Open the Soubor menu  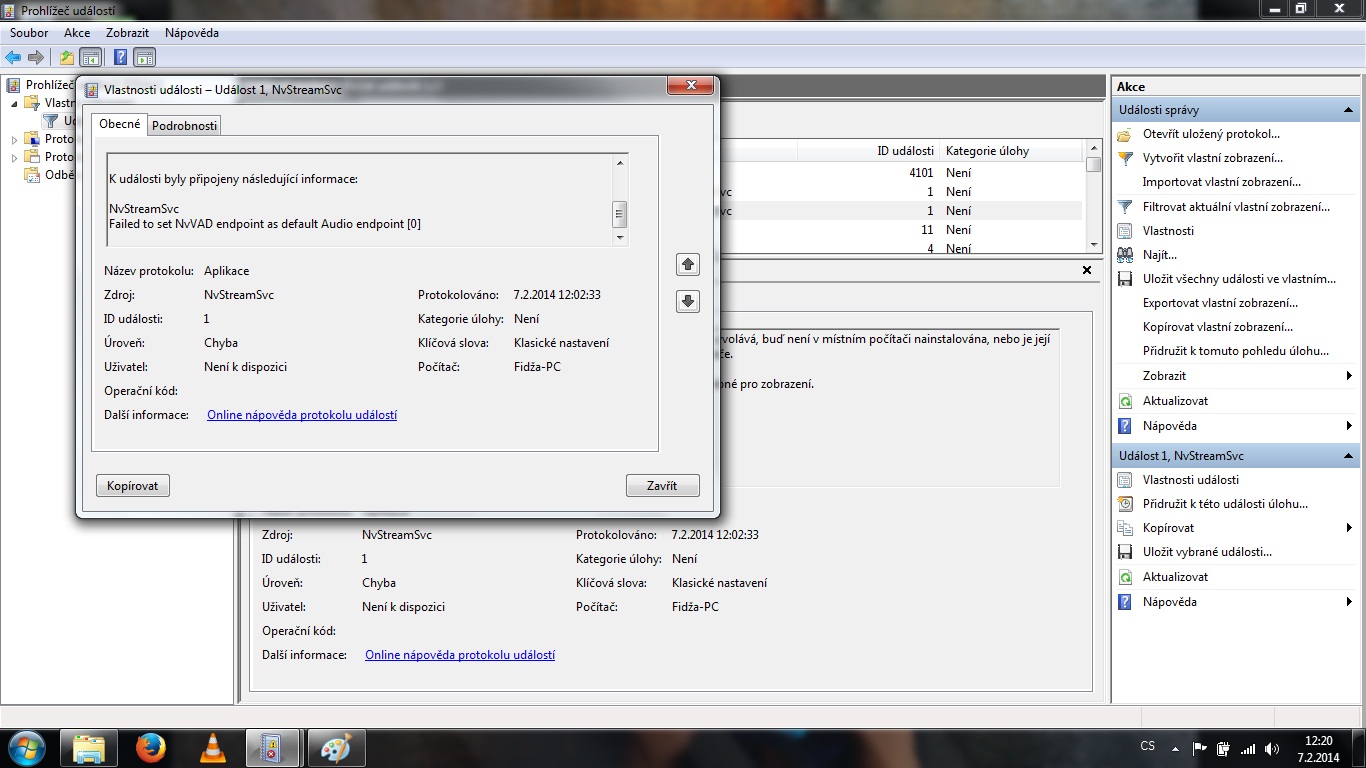pyautogui.click(x=29, y=33)
